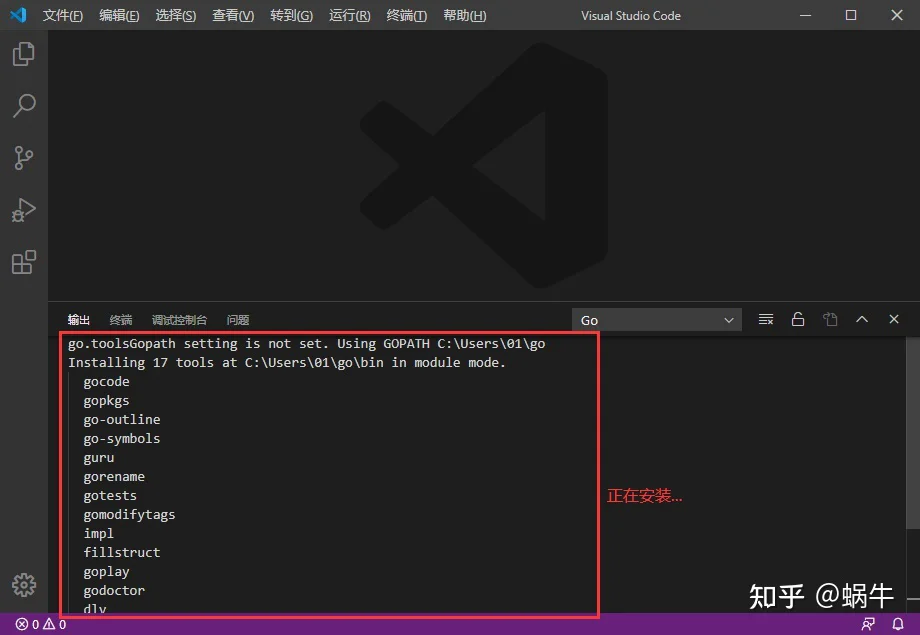Close the Visual Studio Code window
The width and height of the screenshot is (920, 635).
897,15
